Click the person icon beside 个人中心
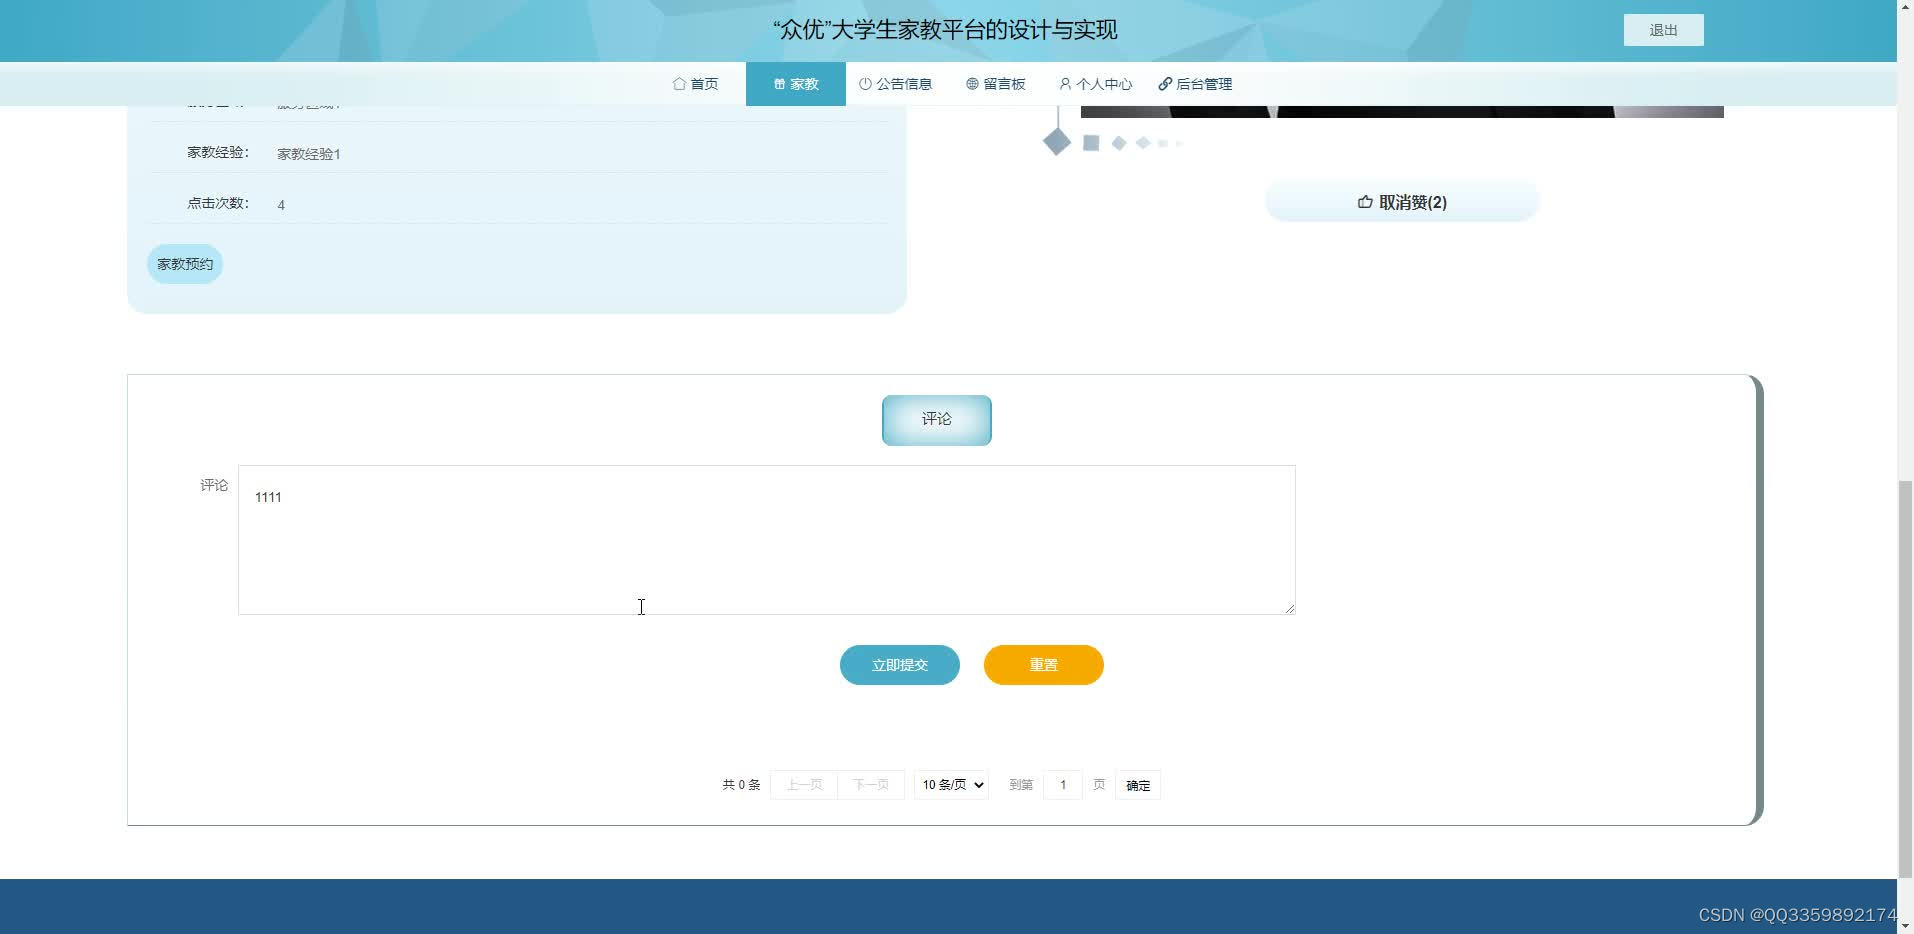The image size is (1914, 934). [1065, 84]
